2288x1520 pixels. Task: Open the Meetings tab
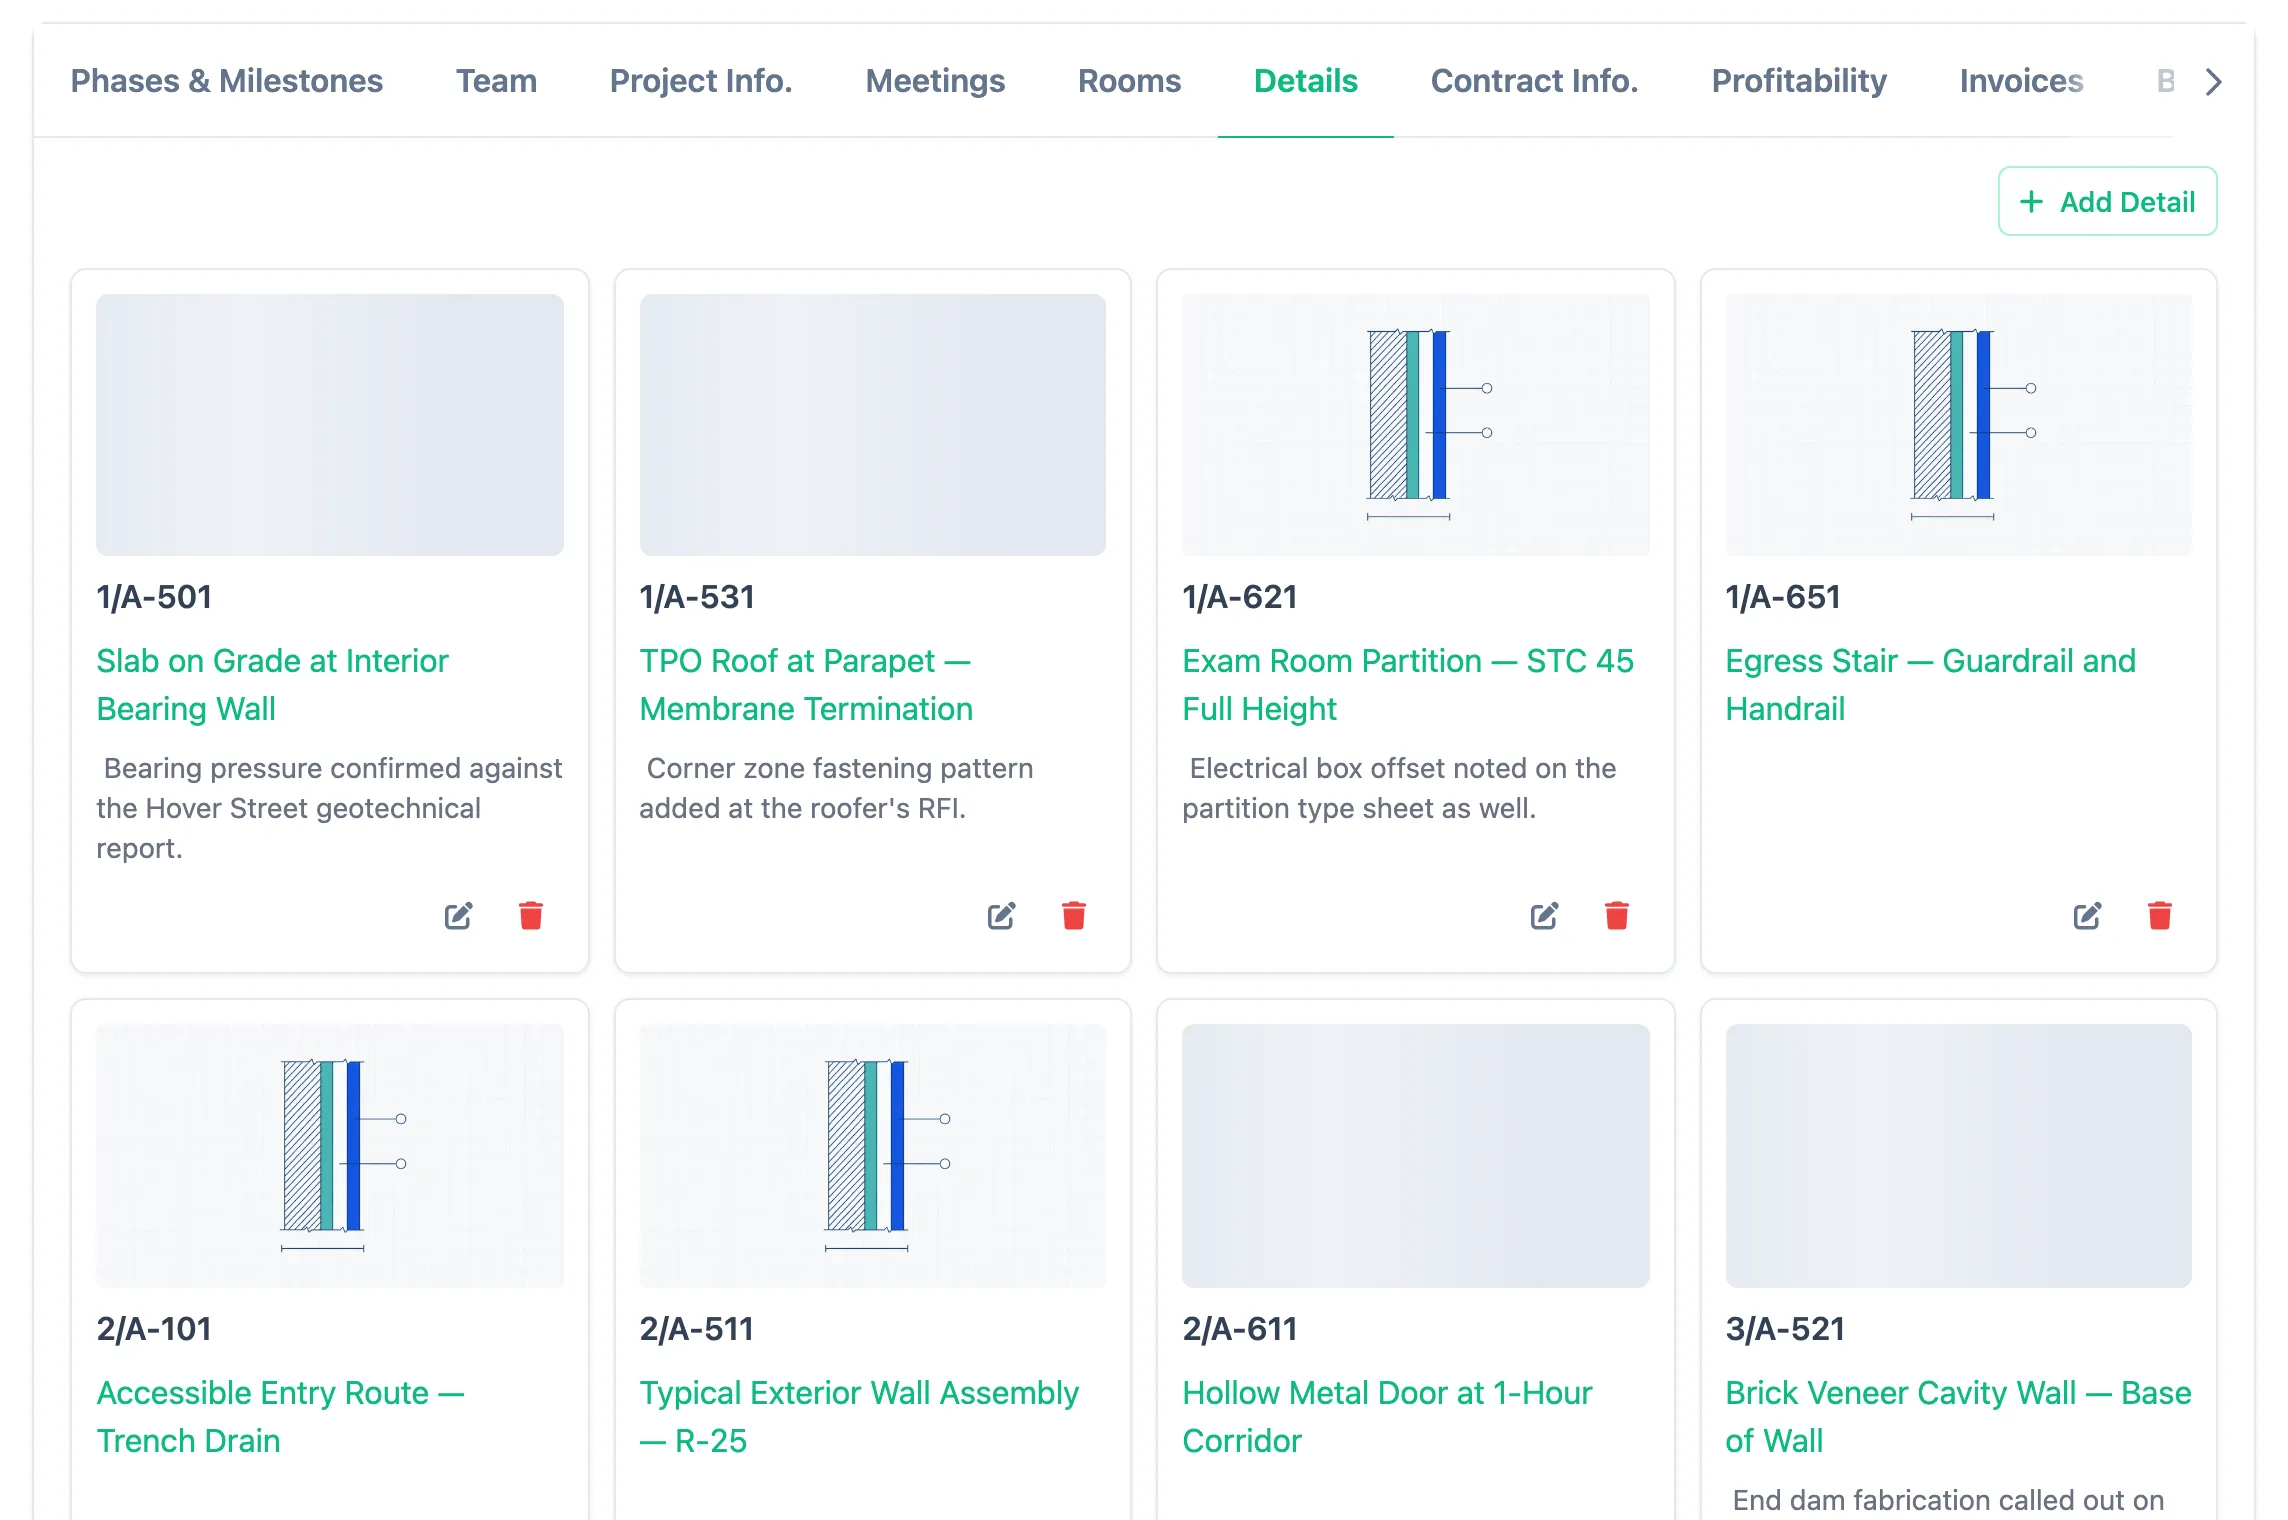coord(935,81)
